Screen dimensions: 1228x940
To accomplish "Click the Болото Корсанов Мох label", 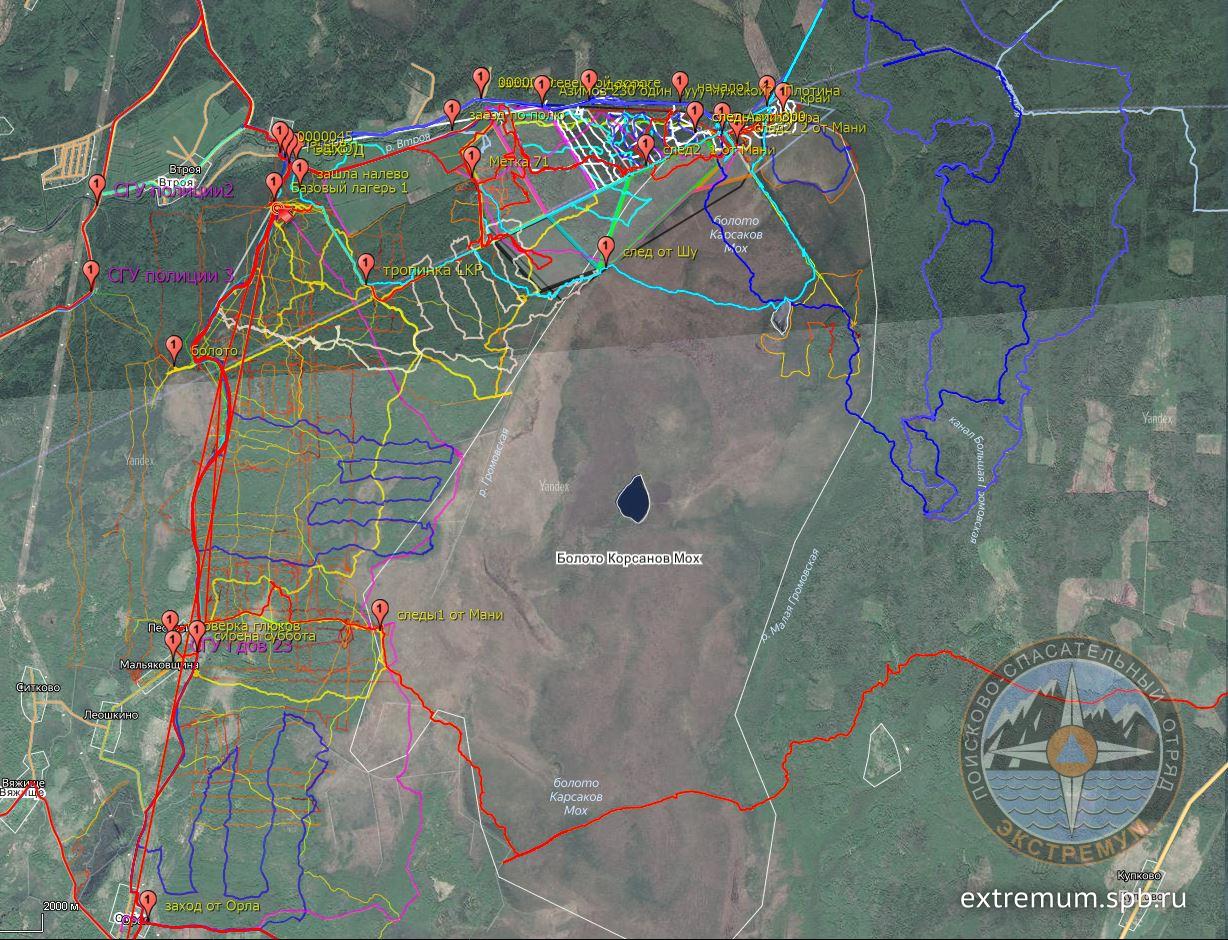I will click(629, 559).
